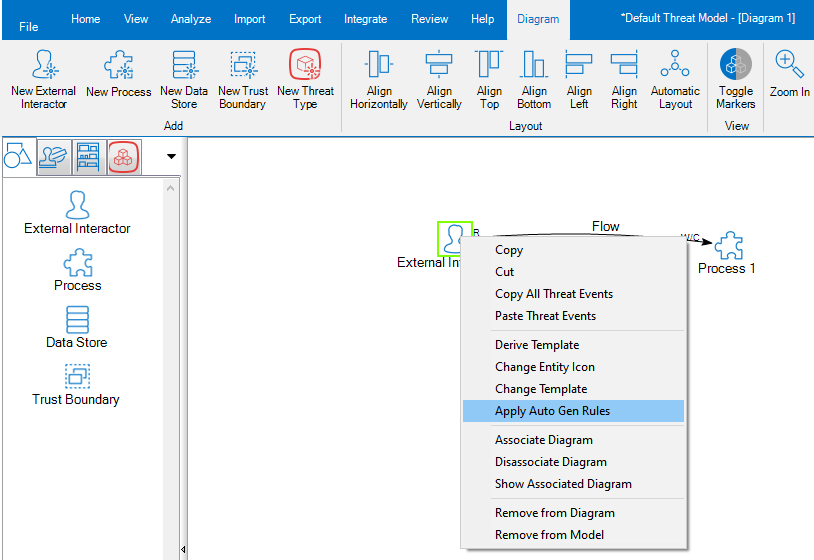Select the Process 1 node on canvas
Screen dimensions: 814x560
tap(729, 247)
